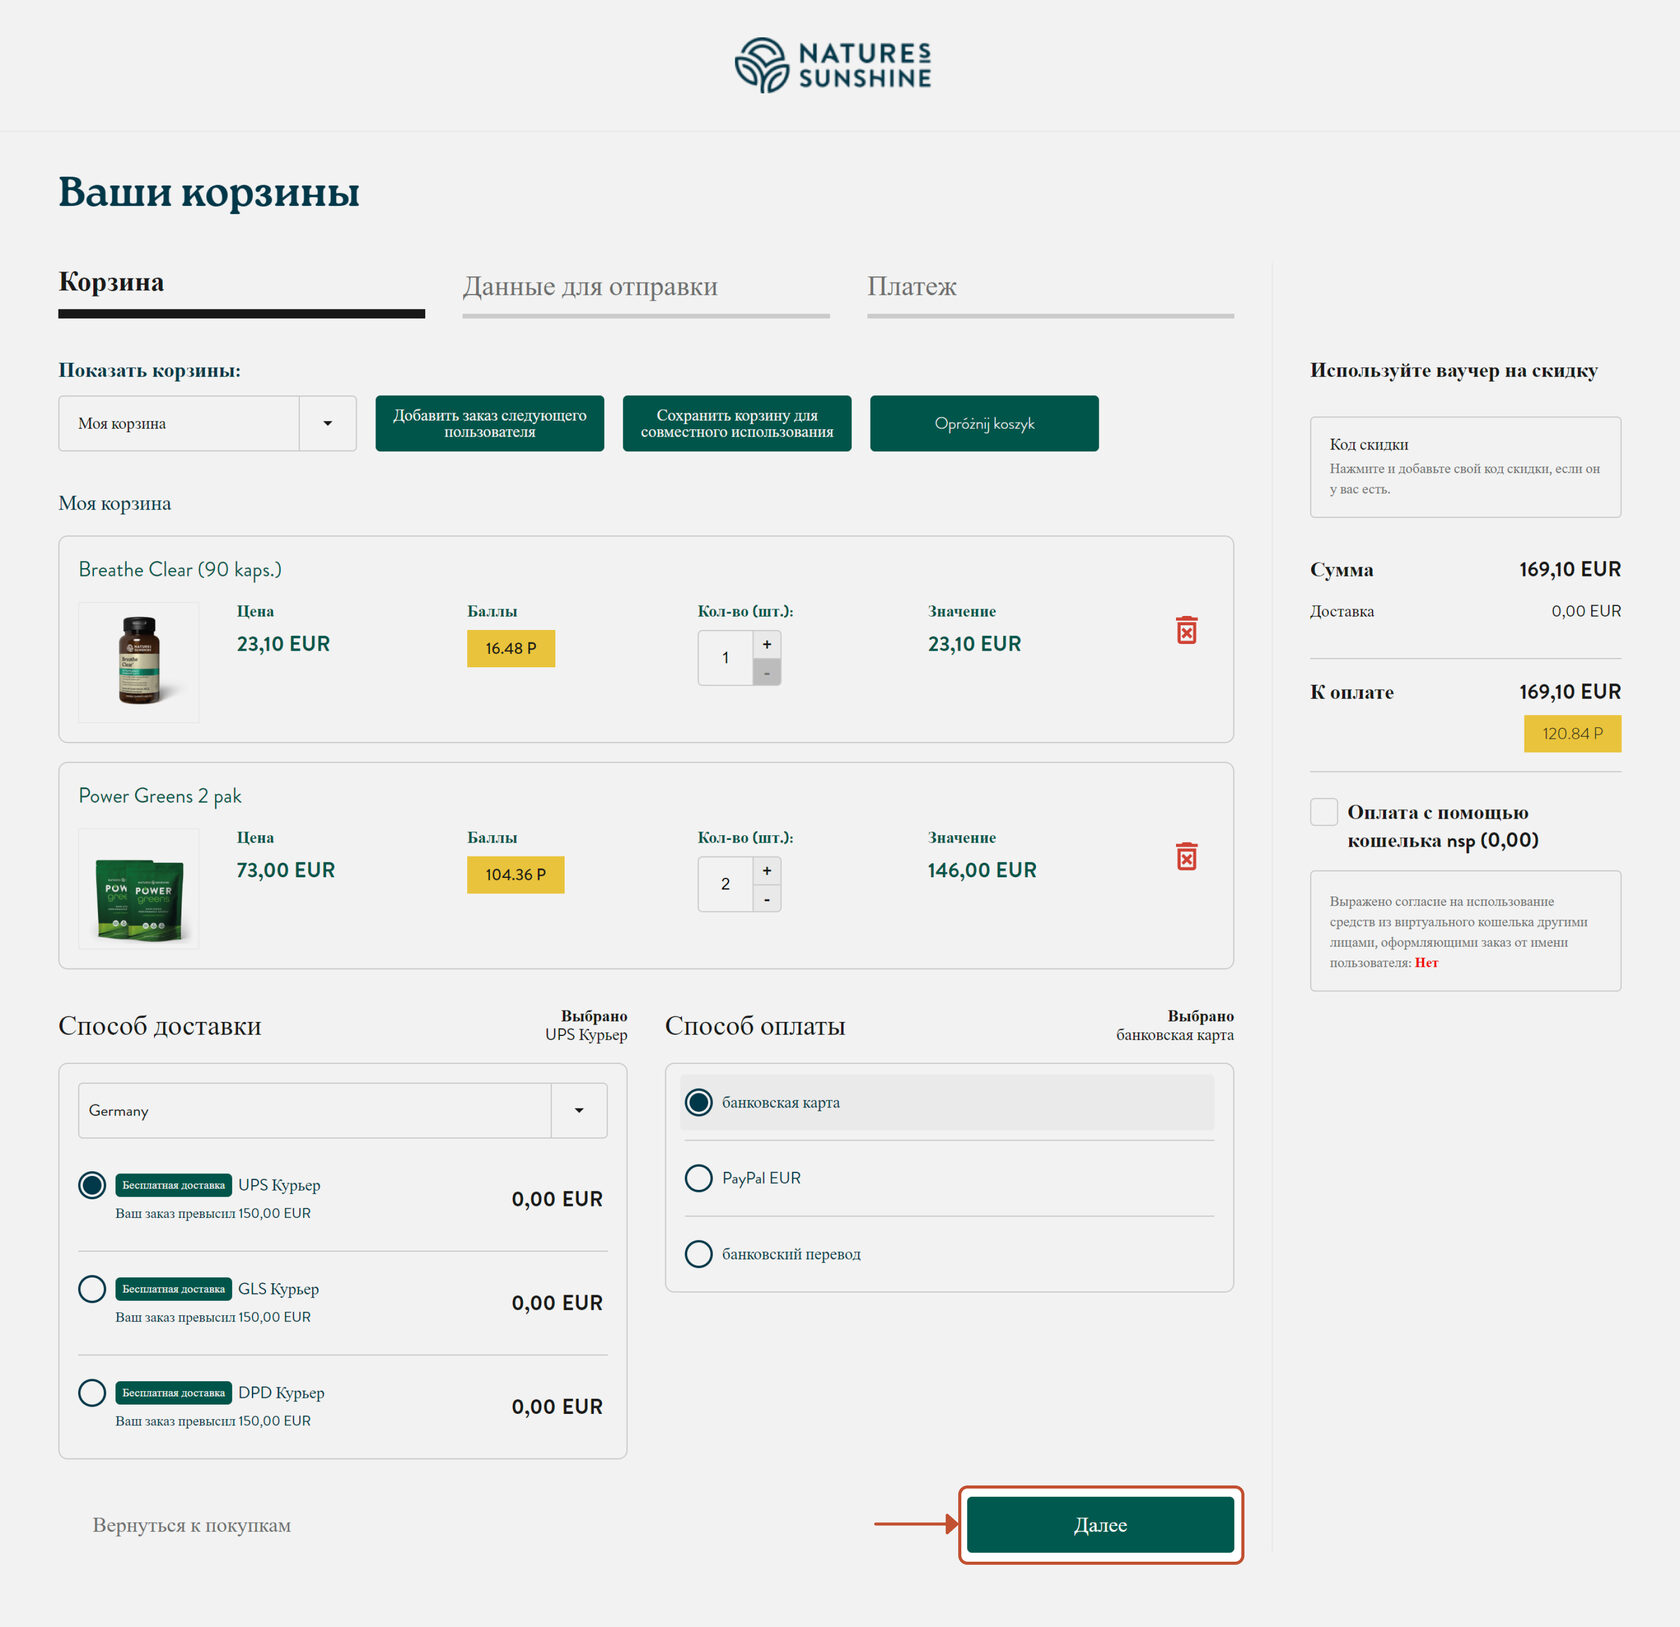The image size is (1680, 1627).
Task: Open the Breathe Clear product thumbnail
Action: [x=139, y=662]
